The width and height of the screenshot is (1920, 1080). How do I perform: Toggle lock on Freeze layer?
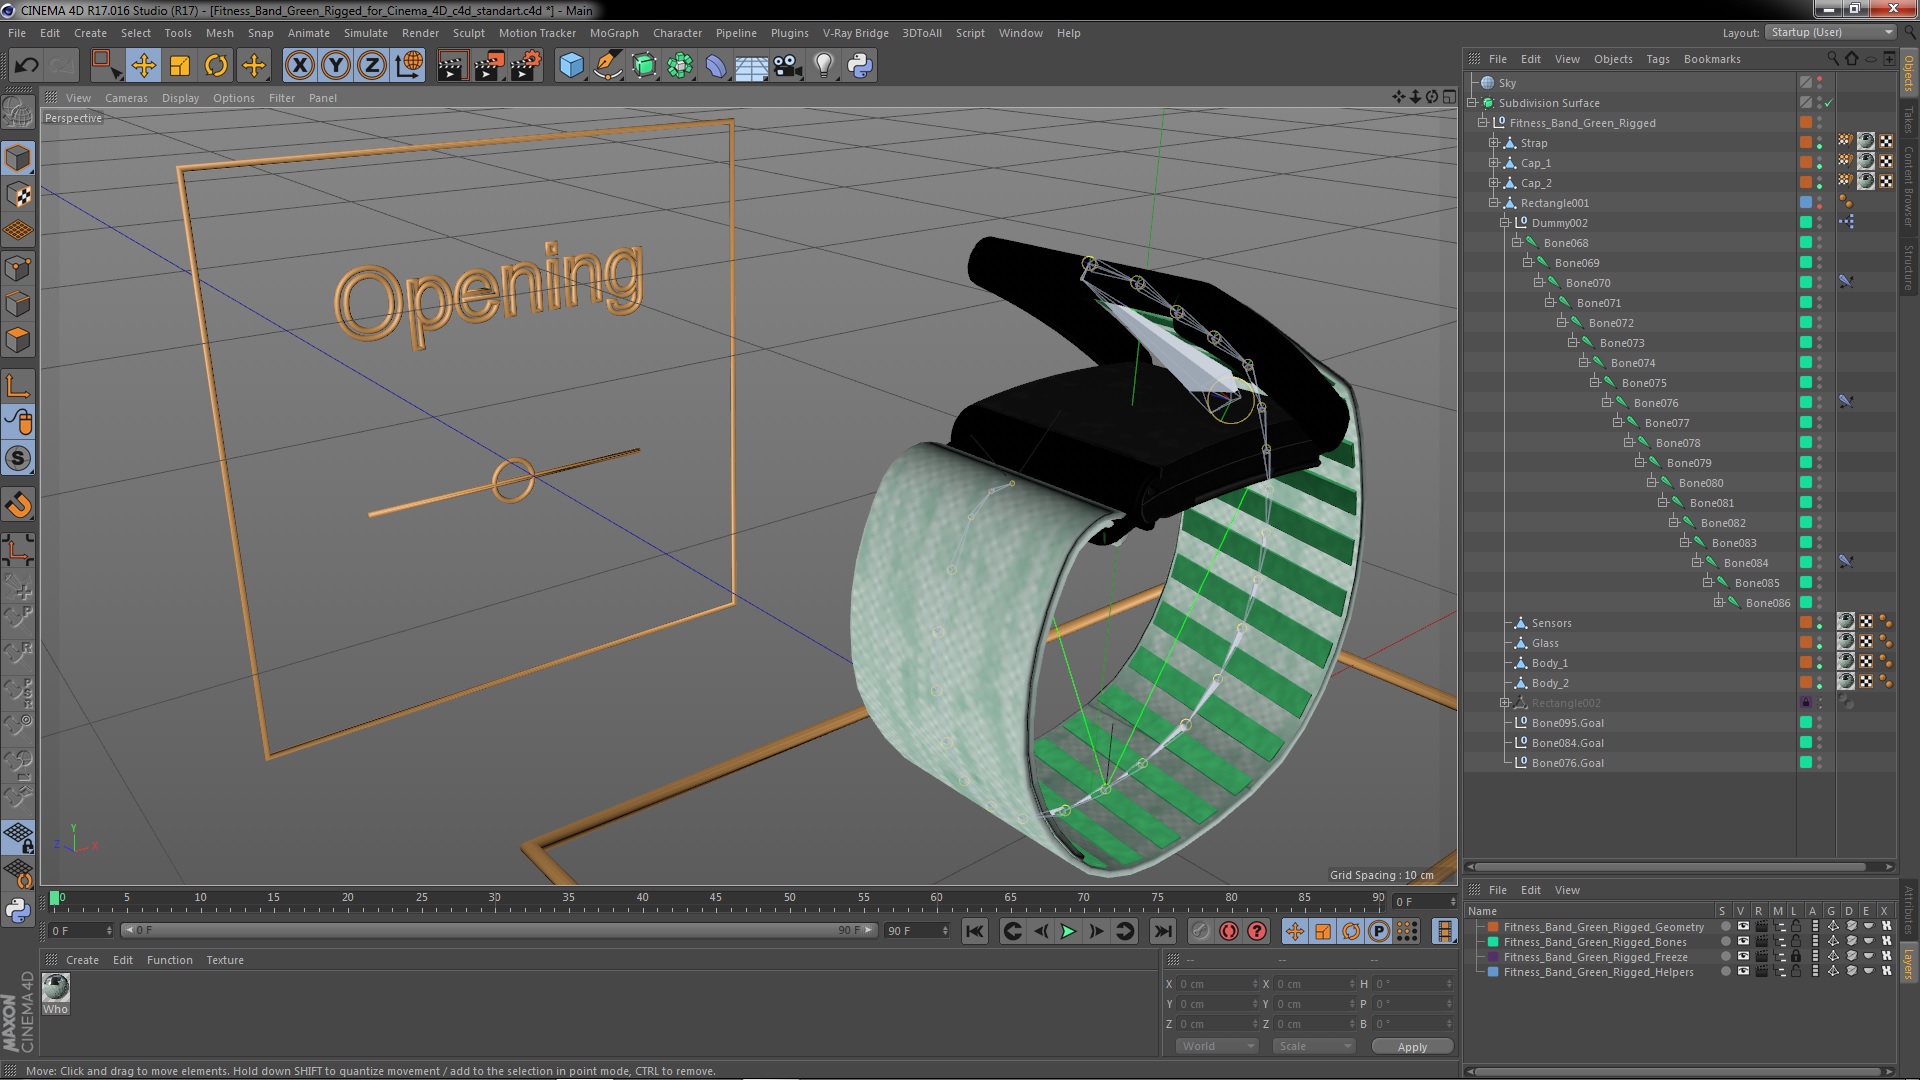coord(1796,957)
